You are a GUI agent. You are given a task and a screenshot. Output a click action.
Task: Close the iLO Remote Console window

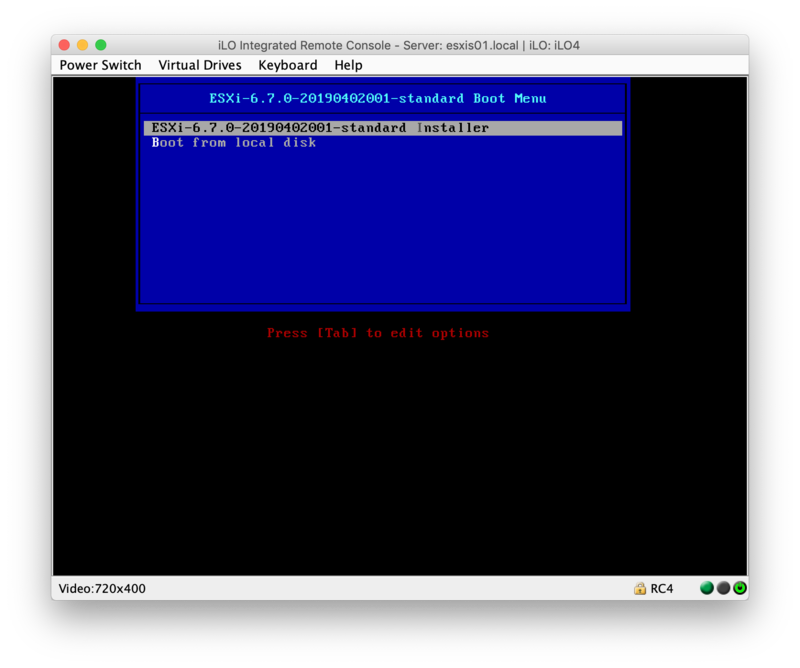[x=64, y=45]
